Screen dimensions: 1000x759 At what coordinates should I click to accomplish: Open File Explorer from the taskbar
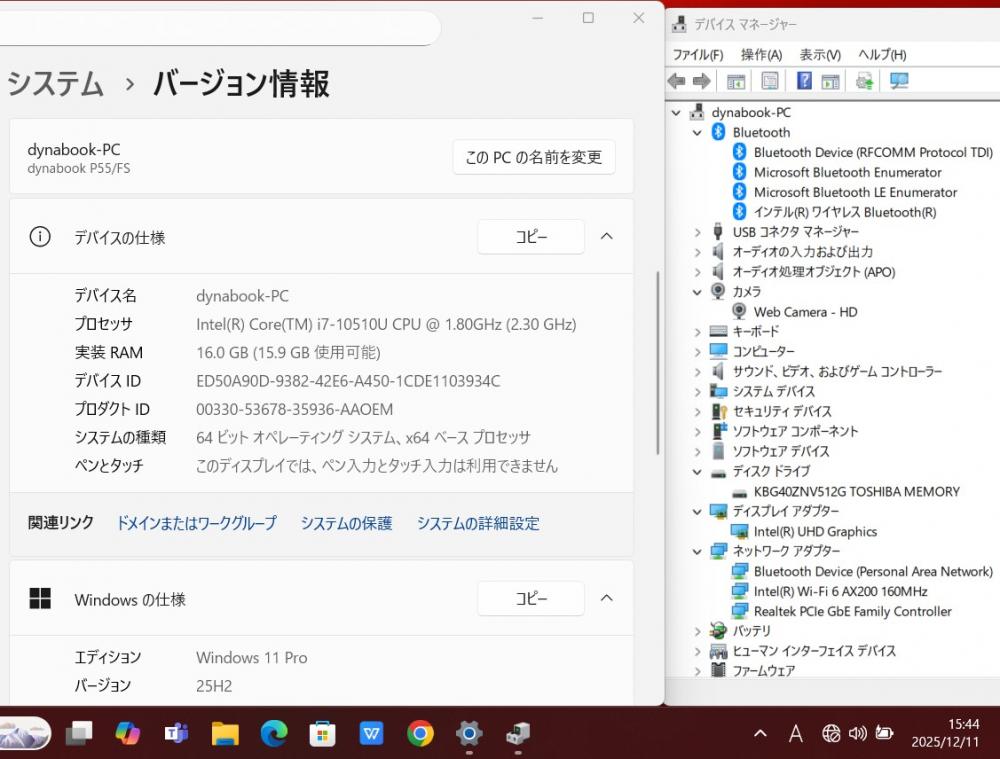[225, 734]
